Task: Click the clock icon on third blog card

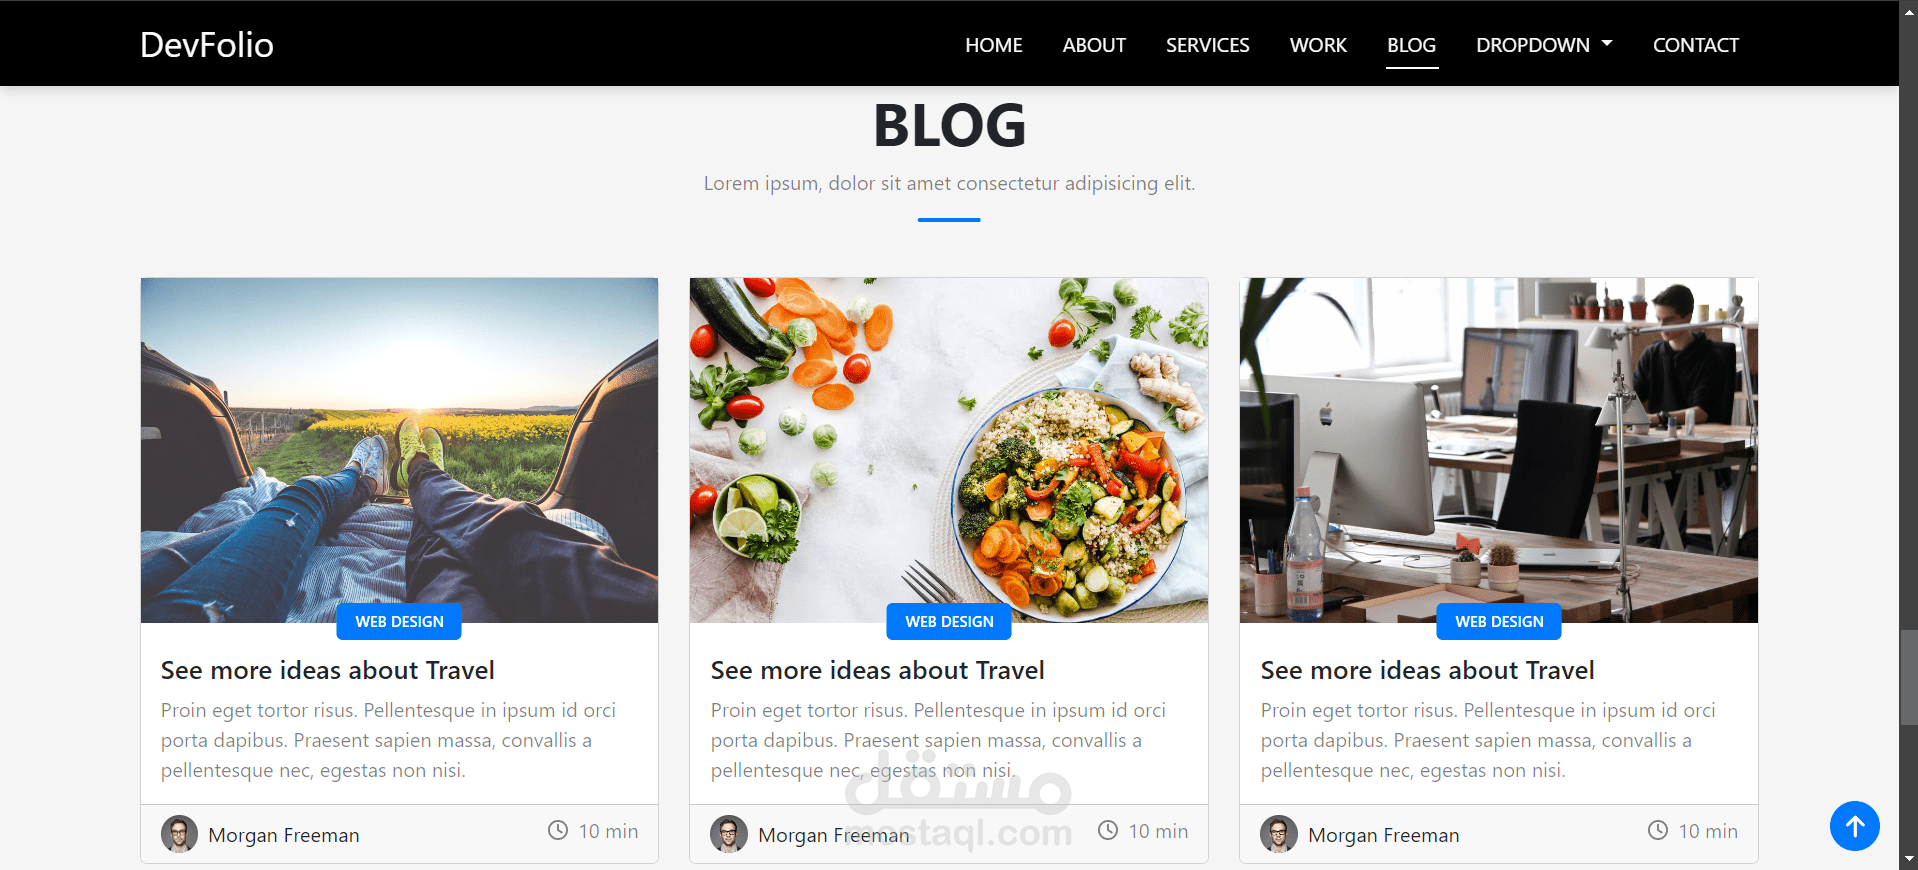Action: [x=1658, y=830]
